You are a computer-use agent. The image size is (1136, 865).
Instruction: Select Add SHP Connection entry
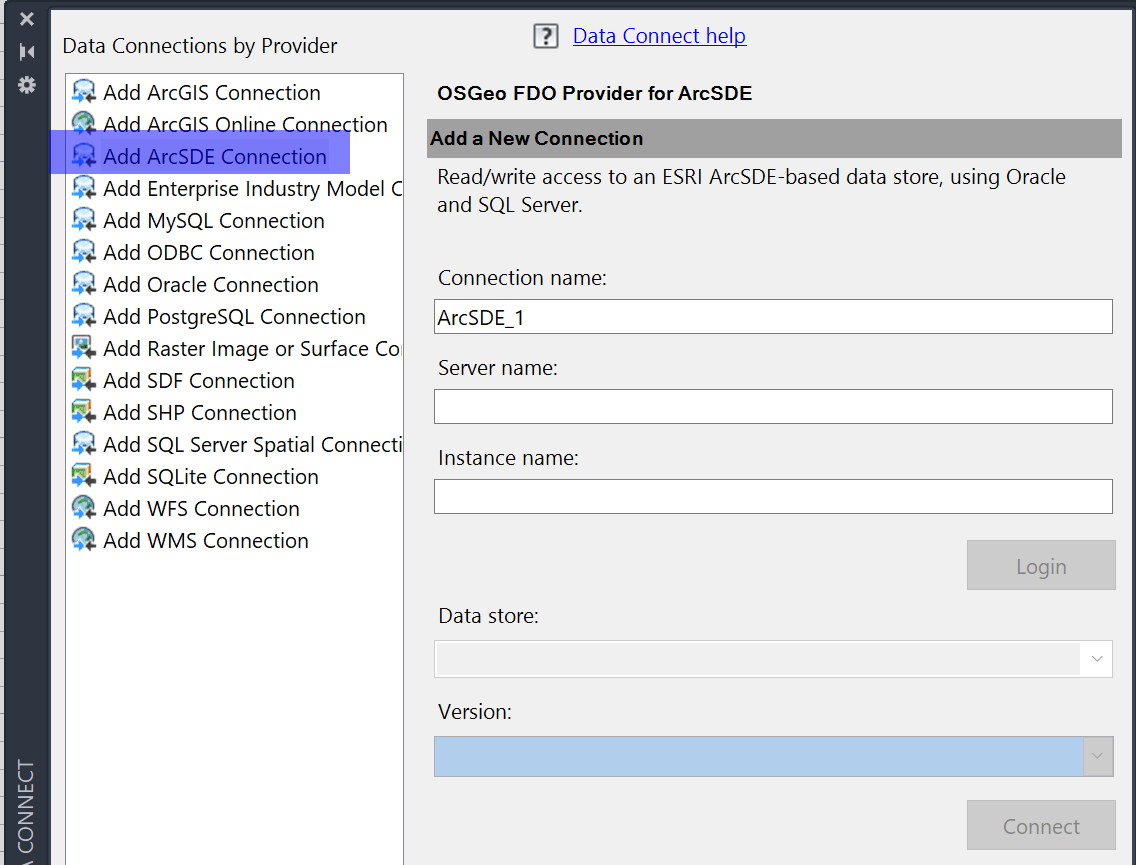200,413
